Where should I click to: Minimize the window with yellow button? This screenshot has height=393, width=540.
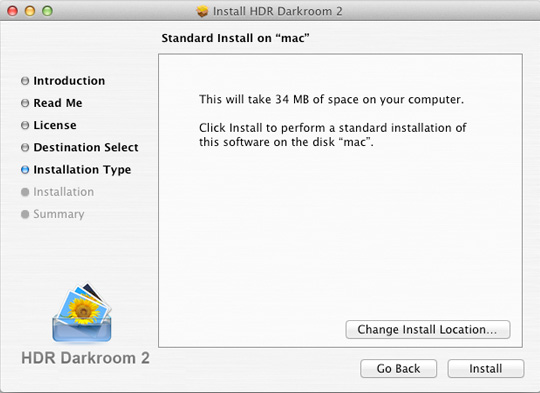tap(30, 11)
